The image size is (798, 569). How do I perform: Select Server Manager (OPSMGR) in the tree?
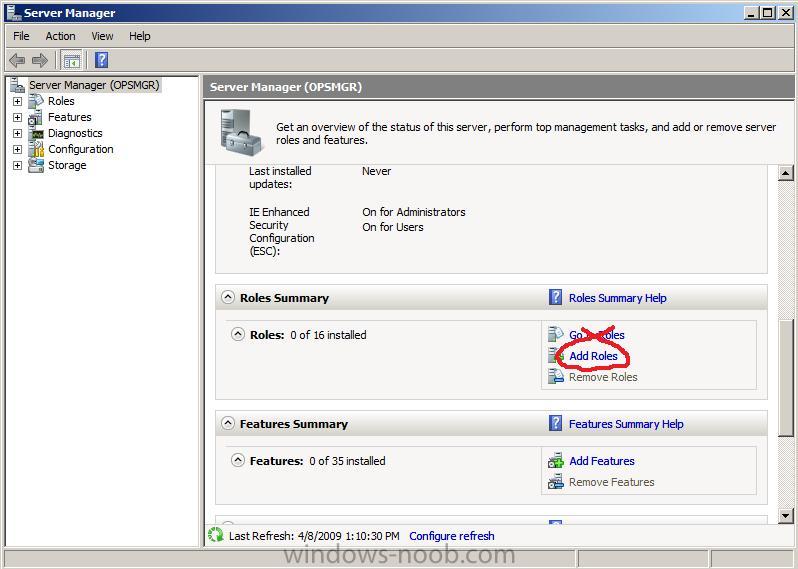tap(94, 85)
